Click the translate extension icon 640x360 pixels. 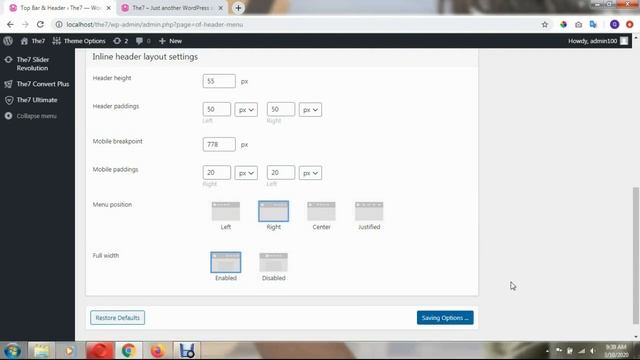pyautogui.click(x=593, y=24)
